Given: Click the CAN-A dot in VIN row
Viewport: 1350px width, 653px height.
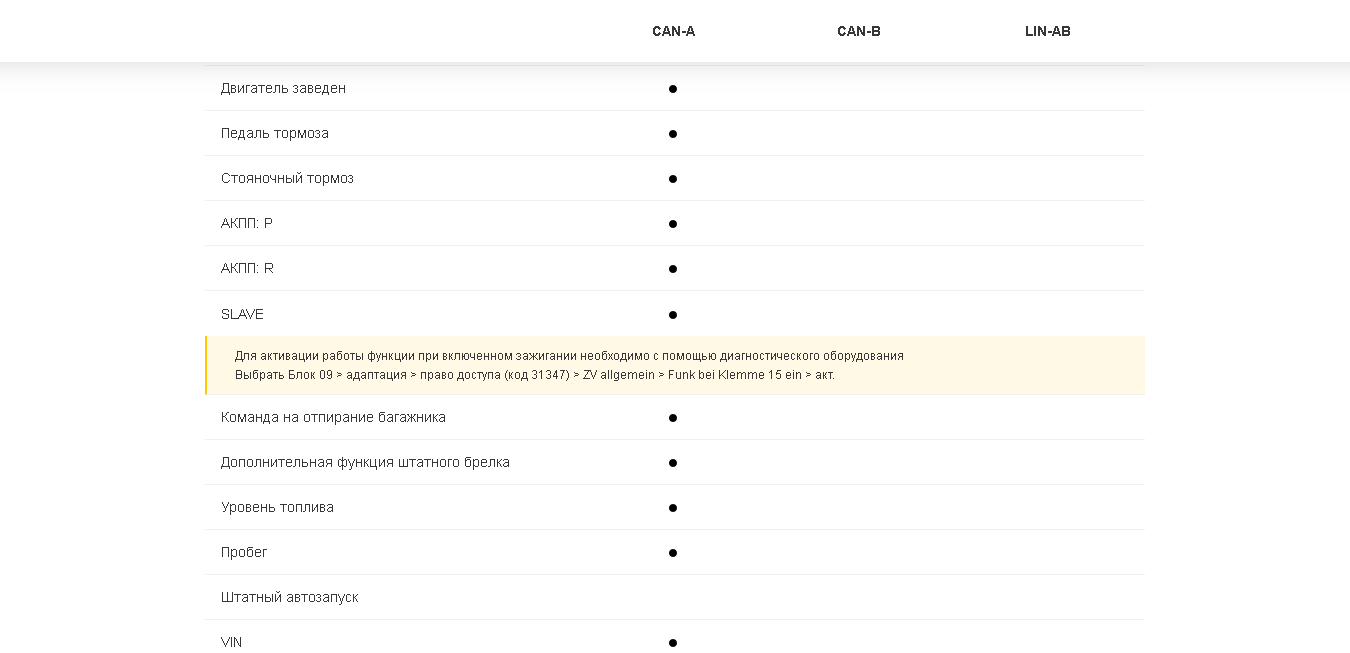Looking at the screenshot, I should pyautogui.click(x=673, y=643).
